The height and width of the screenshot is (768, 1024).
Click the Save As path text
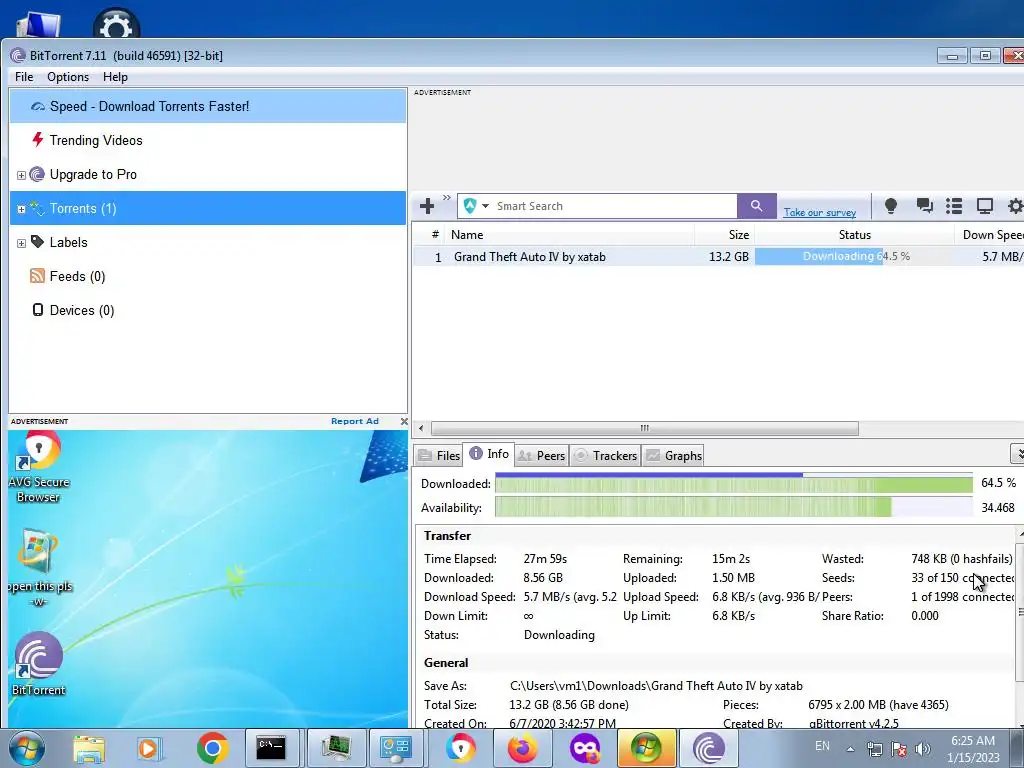tap(656, 686)
